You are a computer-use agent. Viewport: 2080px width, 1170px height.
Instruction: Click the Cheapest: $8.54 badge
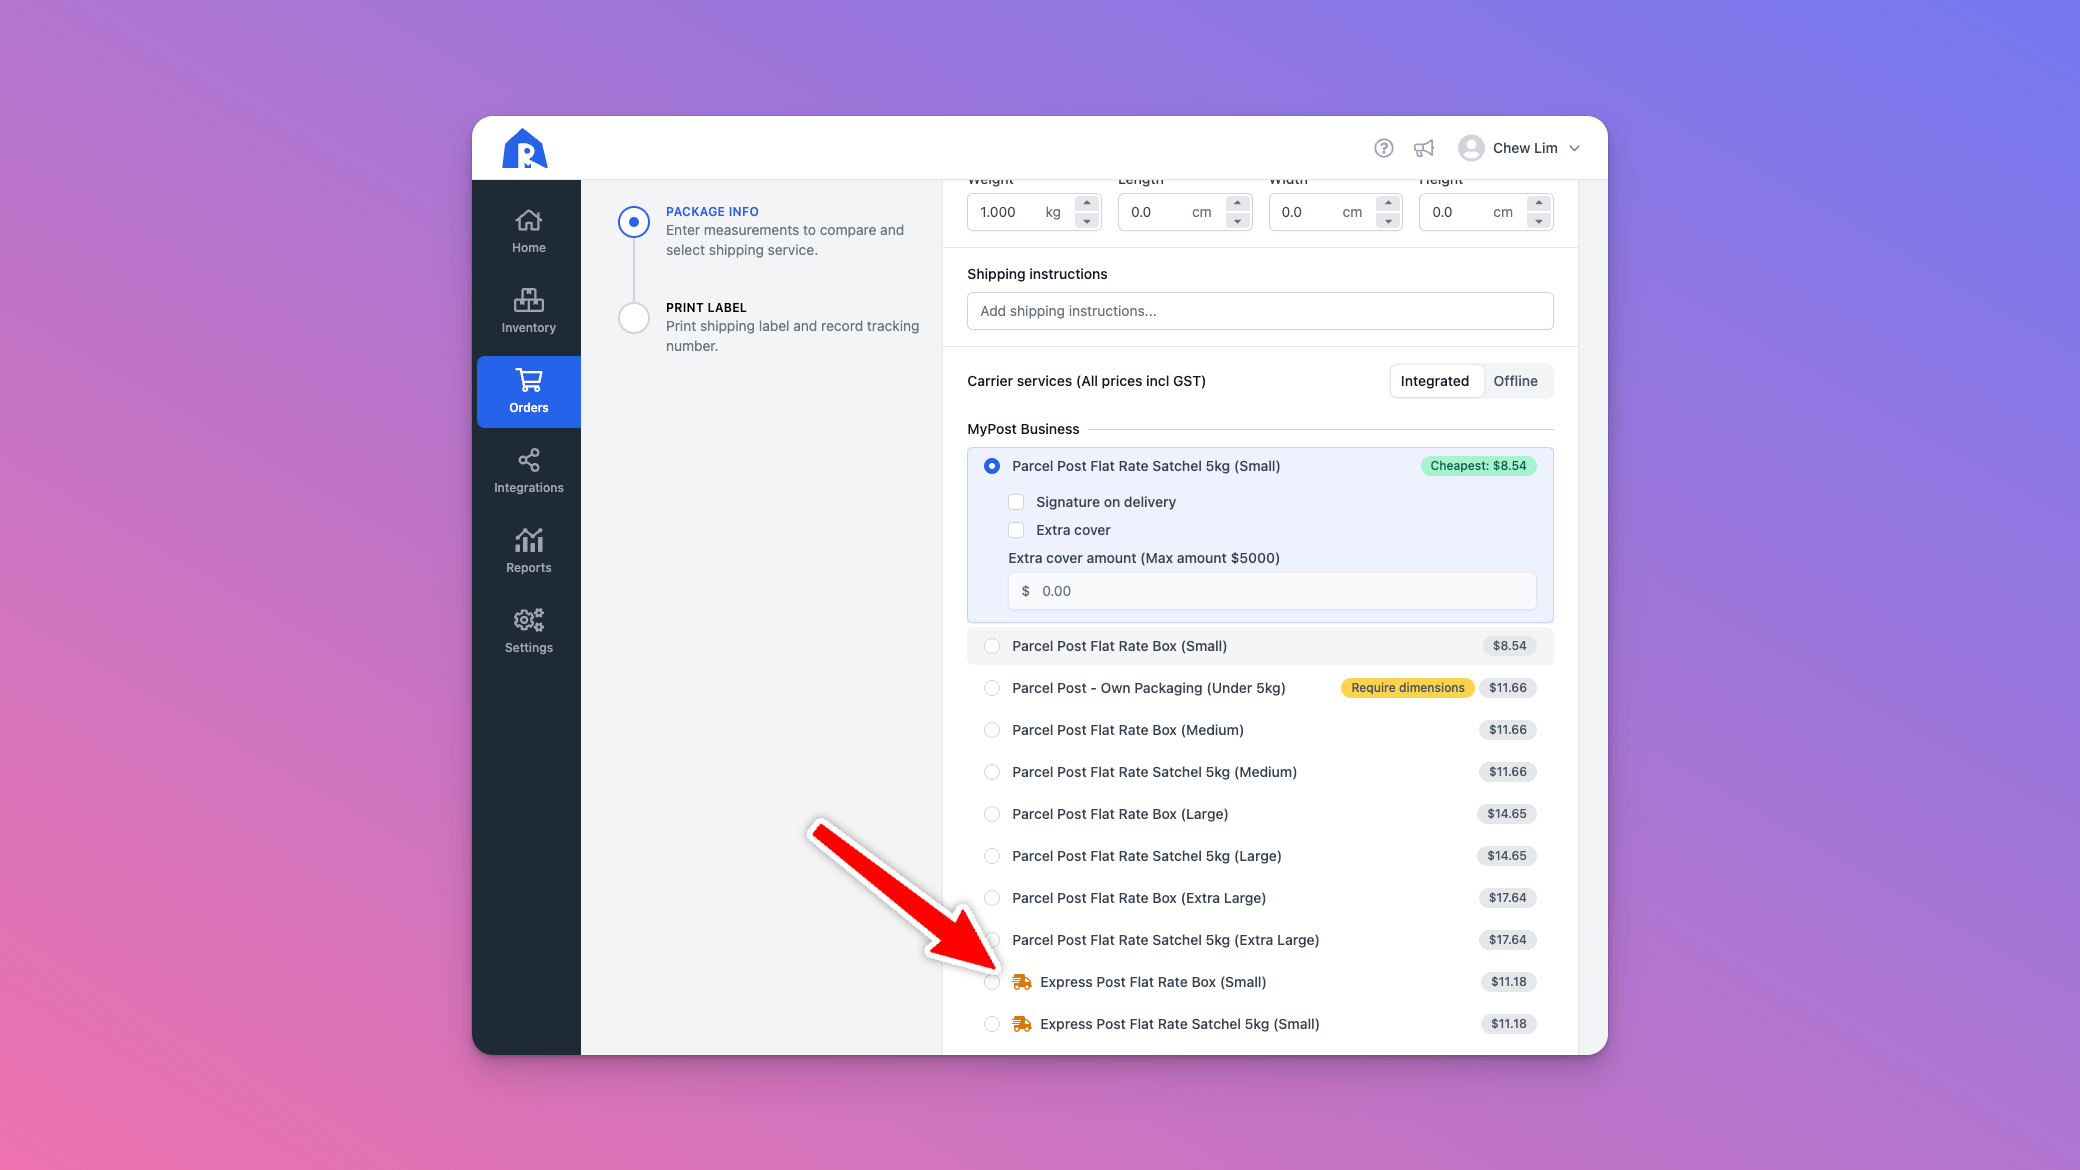[1478, 466]
